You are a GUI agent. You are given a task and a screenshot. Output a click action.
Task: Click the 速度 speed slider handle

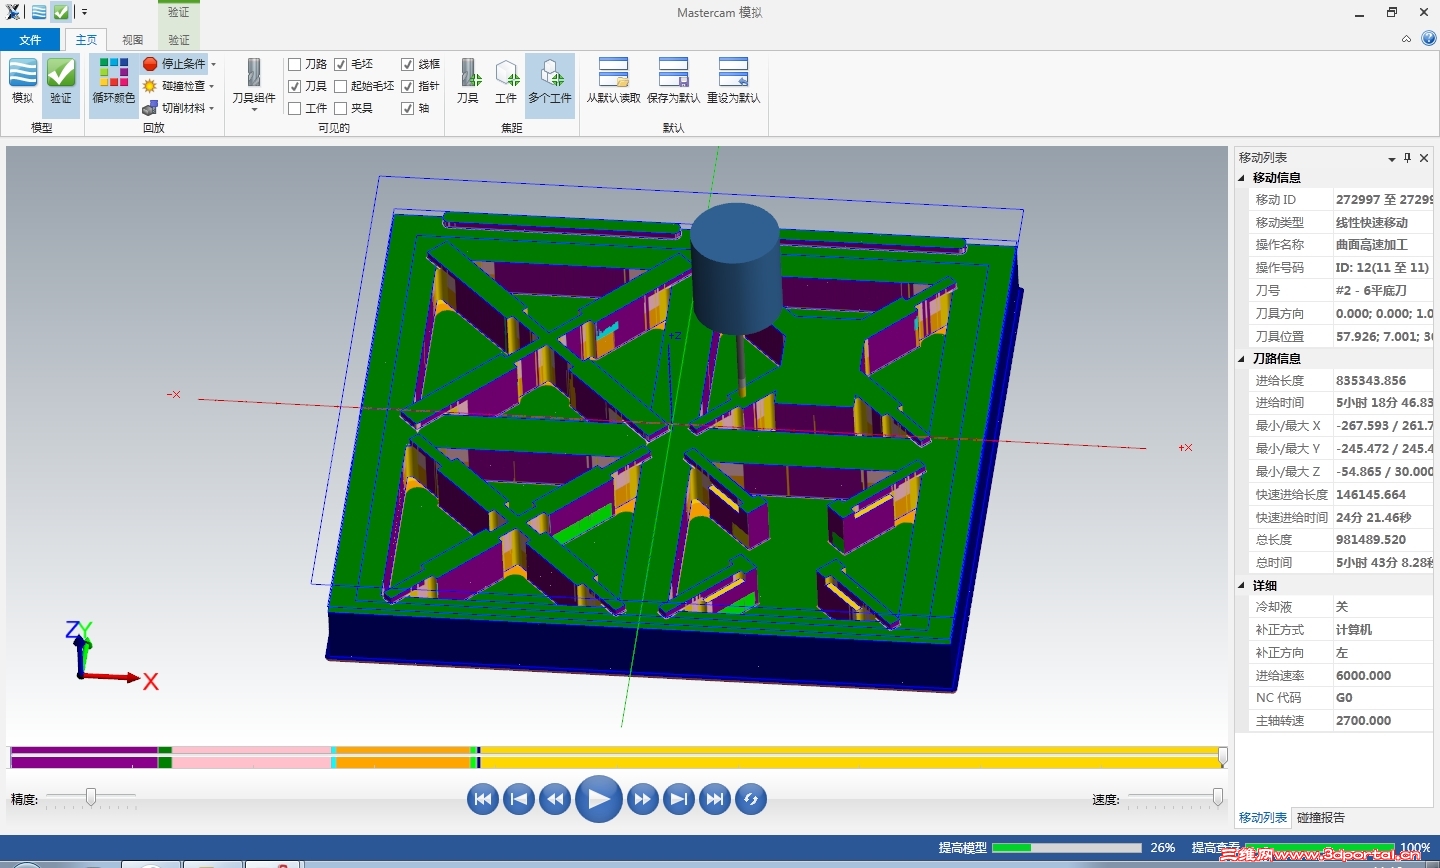pyautogui.click(x=1217, y=797)
